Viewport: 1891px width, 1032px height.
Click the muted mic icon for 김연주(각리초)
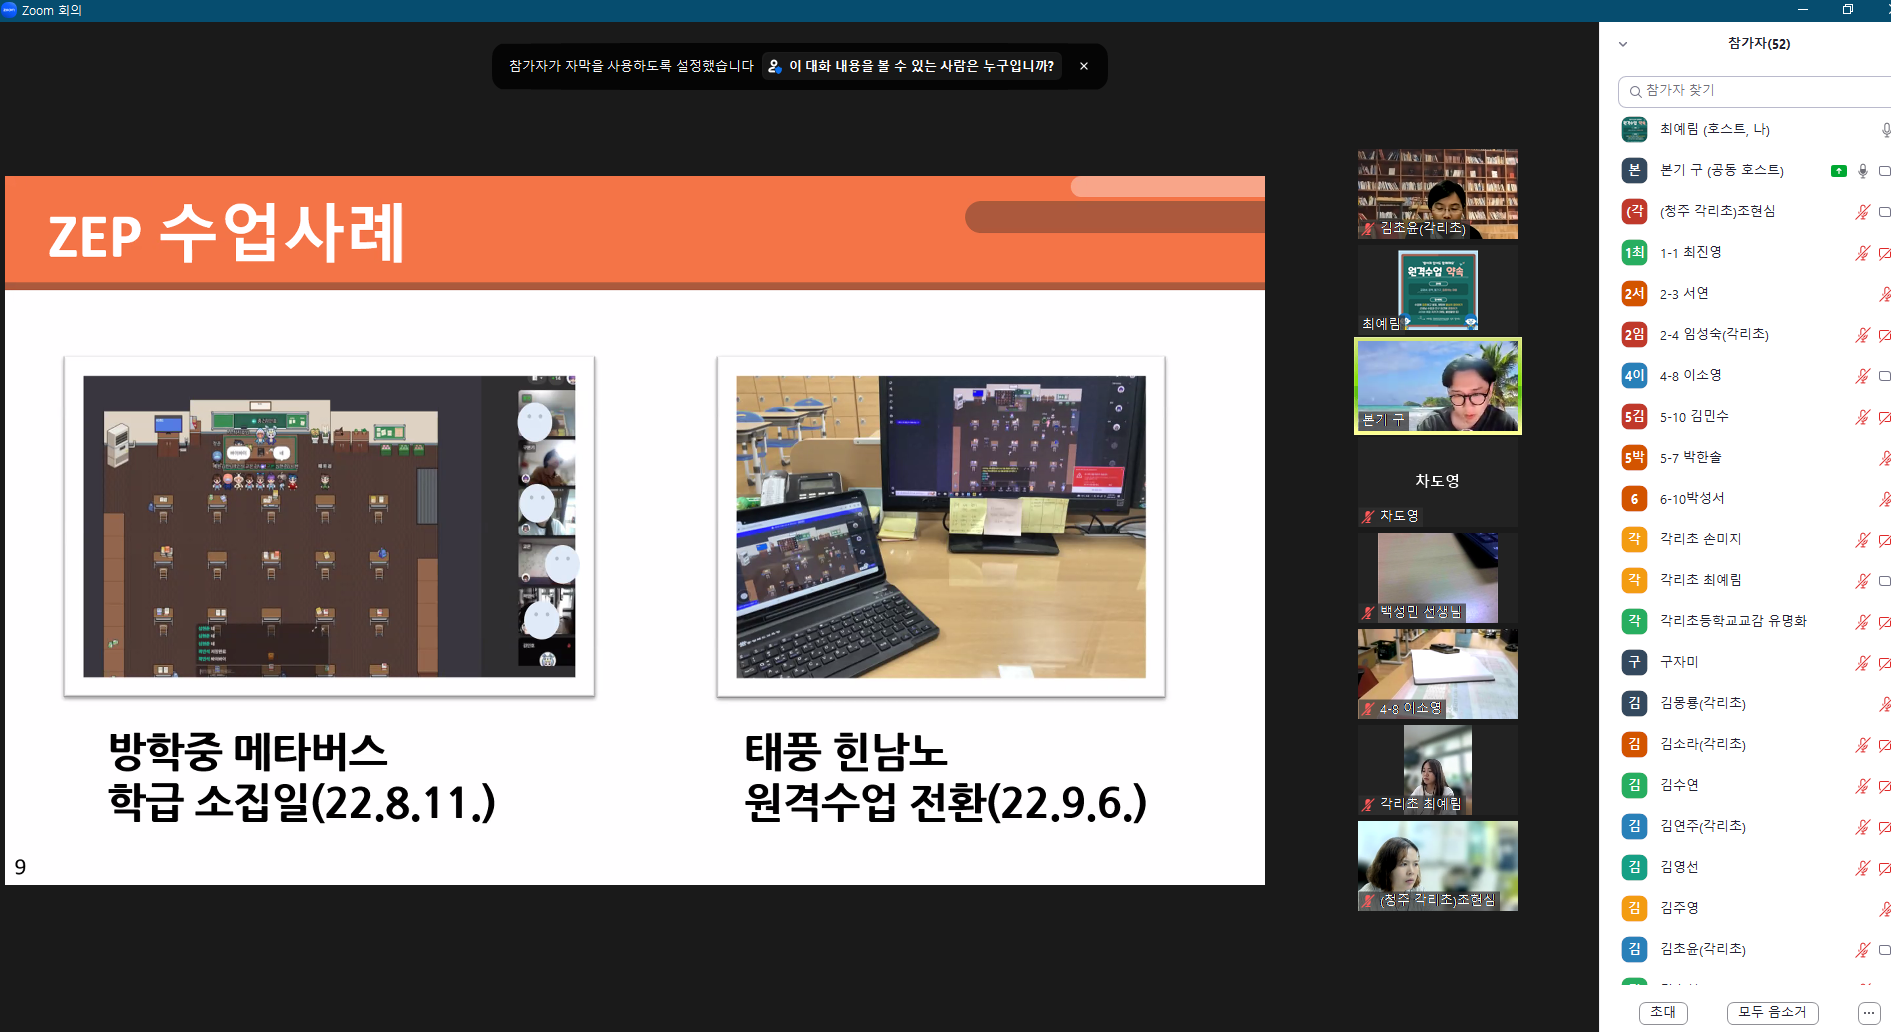tap(1862, 827)
